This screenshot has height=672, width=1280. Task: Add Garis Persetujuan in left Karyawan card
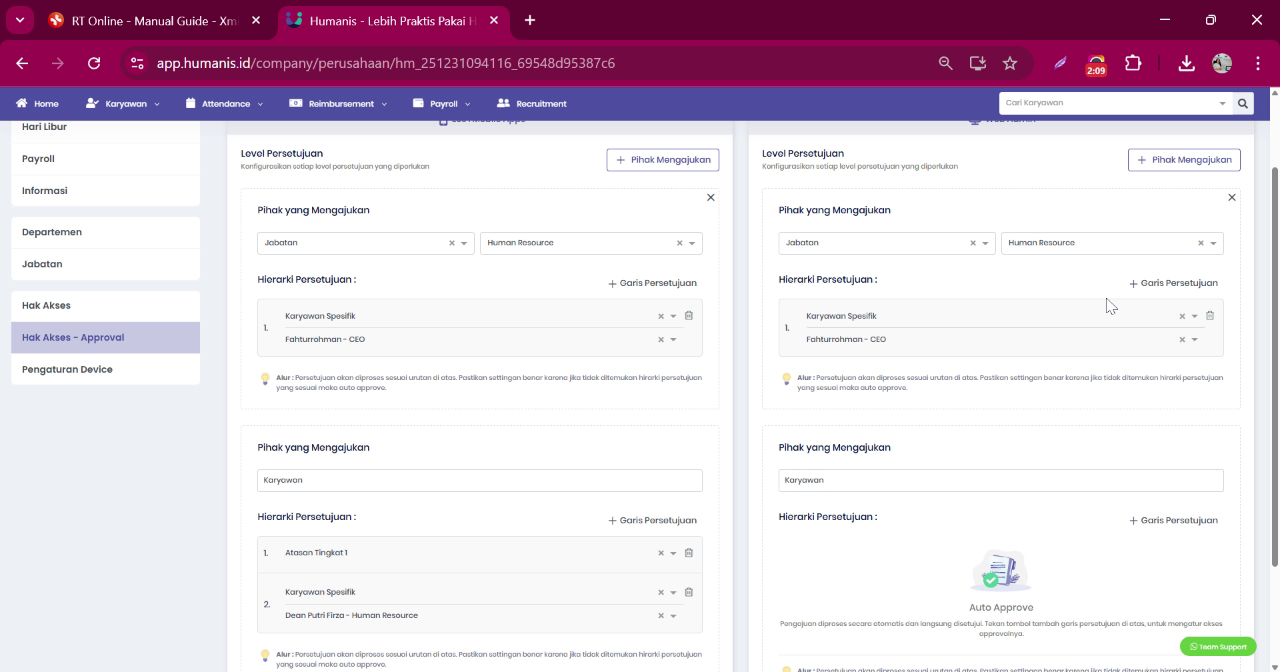652,520
